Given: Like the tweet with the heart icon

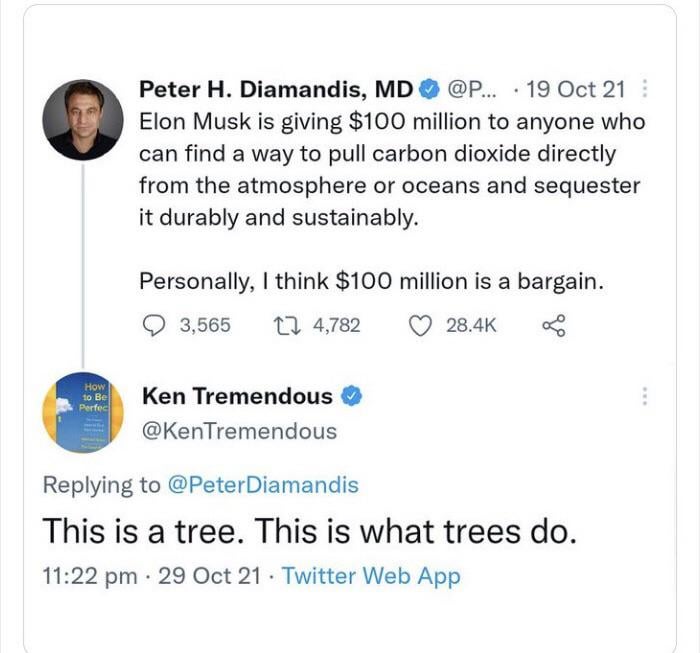Looking at the screenshot, I should [423, 325].
